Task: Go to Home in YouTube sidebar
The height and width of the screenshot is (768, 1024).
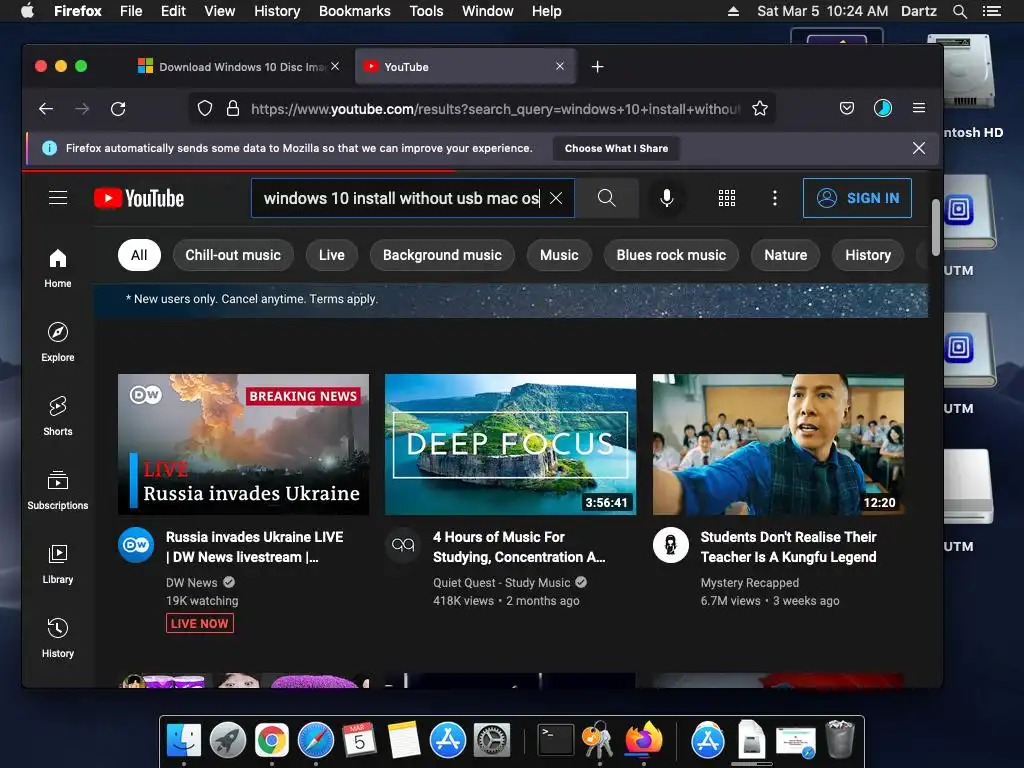Action: click(x=57, y=268)
